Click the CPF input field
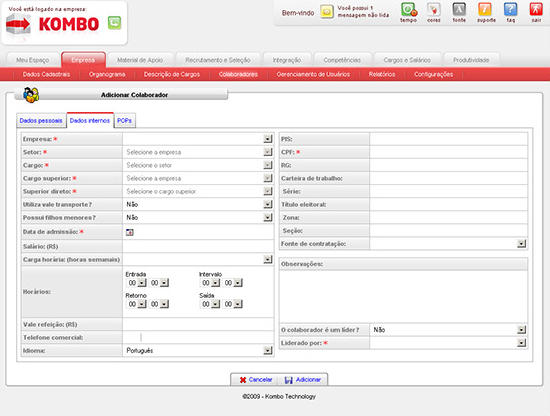Viewport: 550px width, 416px height. click(448, 152)
